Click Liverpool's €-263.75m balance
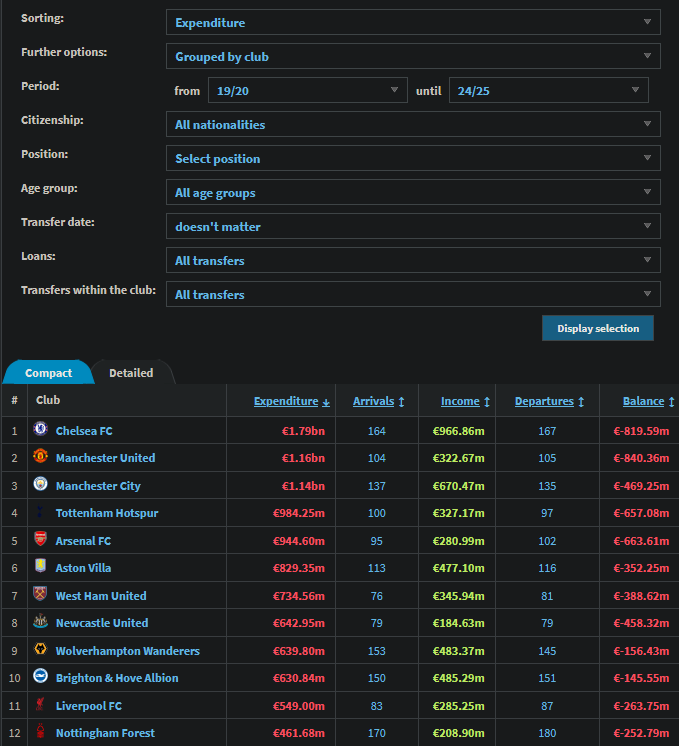The image size is (679, 746). pyautogui.click(x=641, y=706)
